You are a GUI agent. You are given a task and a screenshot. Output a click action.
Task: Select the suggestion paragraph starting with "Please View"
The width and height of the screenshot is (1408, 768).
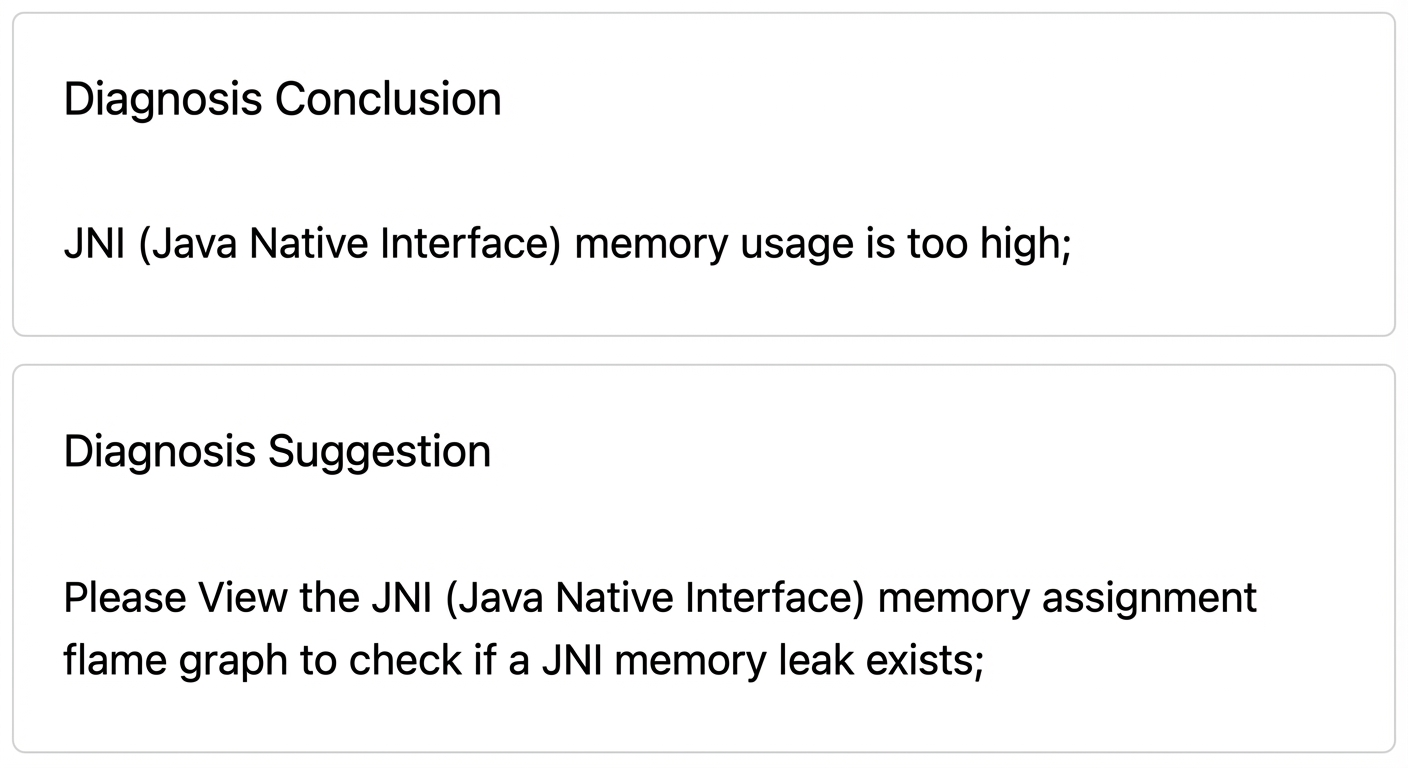pos(660,629)
